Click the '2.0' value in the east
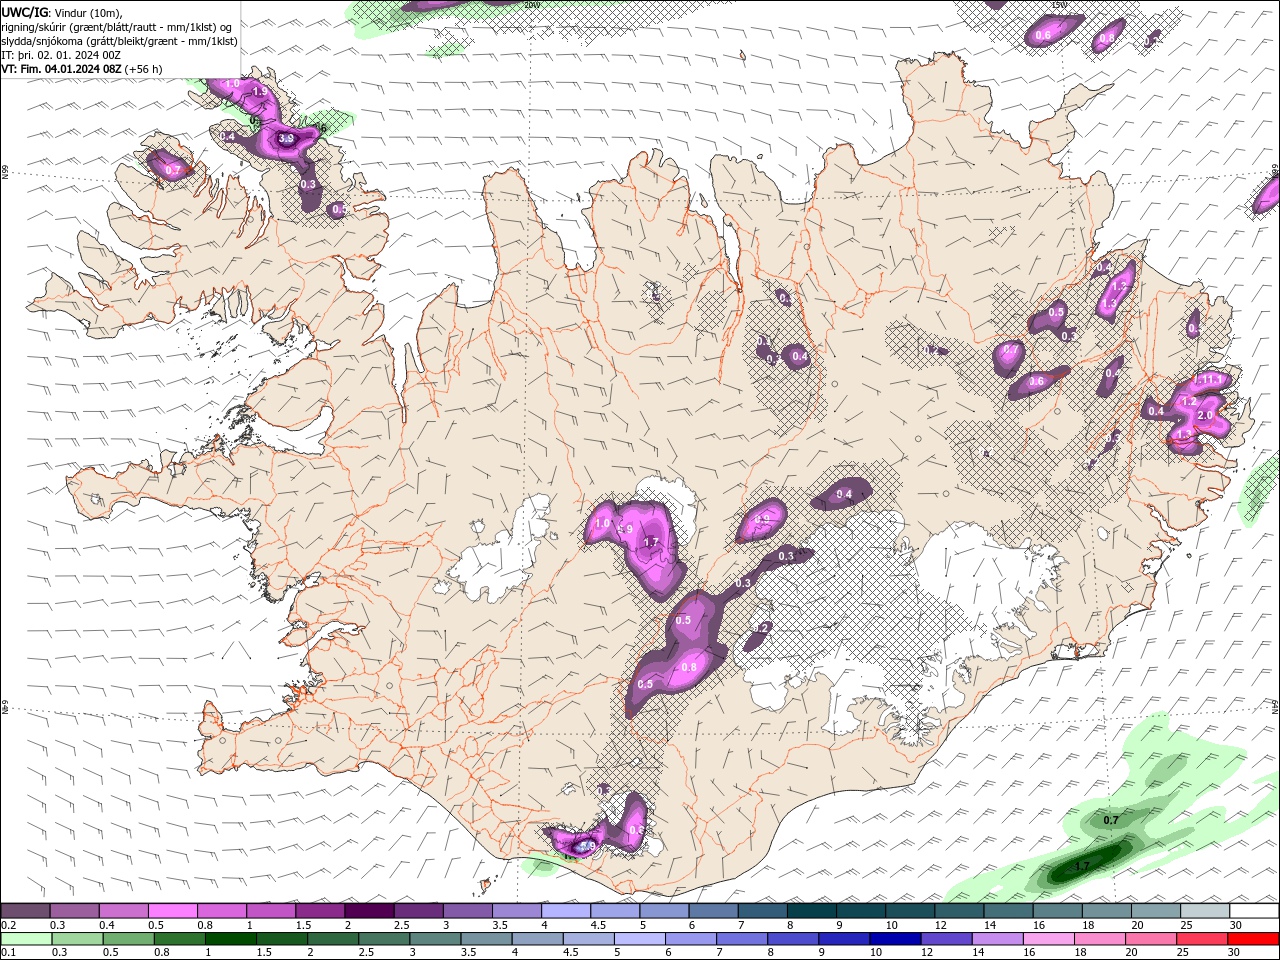Screen dimensions: 1280x960 [1205, 415]
